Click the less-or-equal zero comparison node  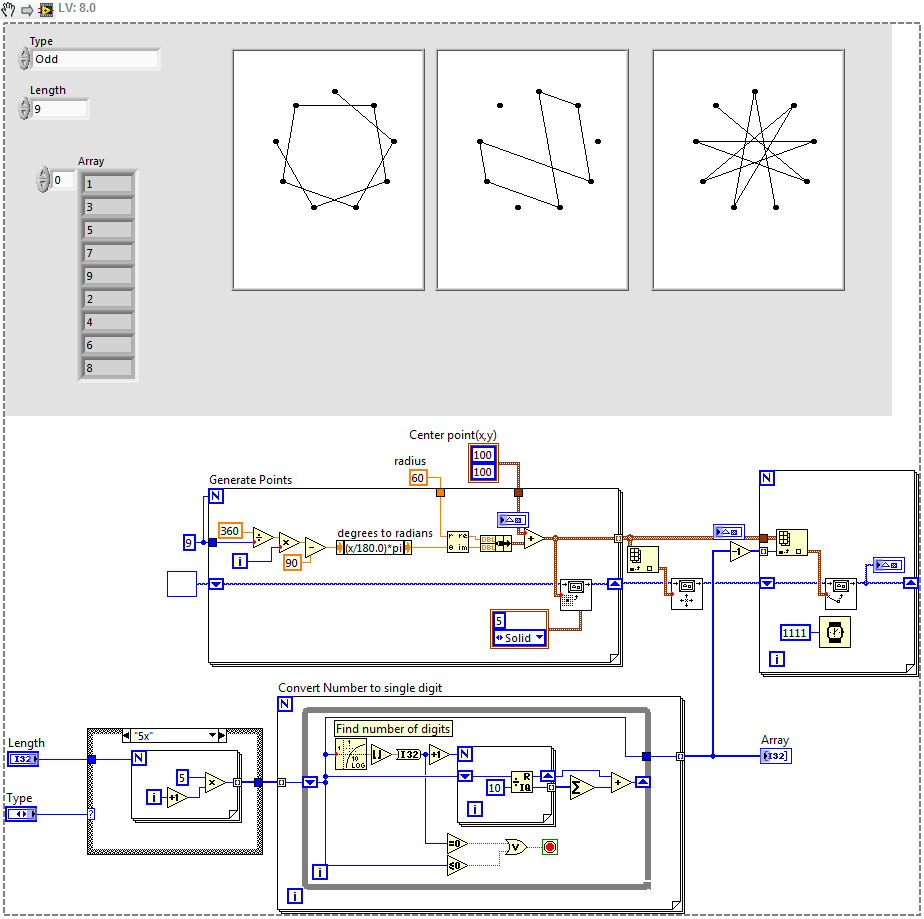tap(457, 865)
